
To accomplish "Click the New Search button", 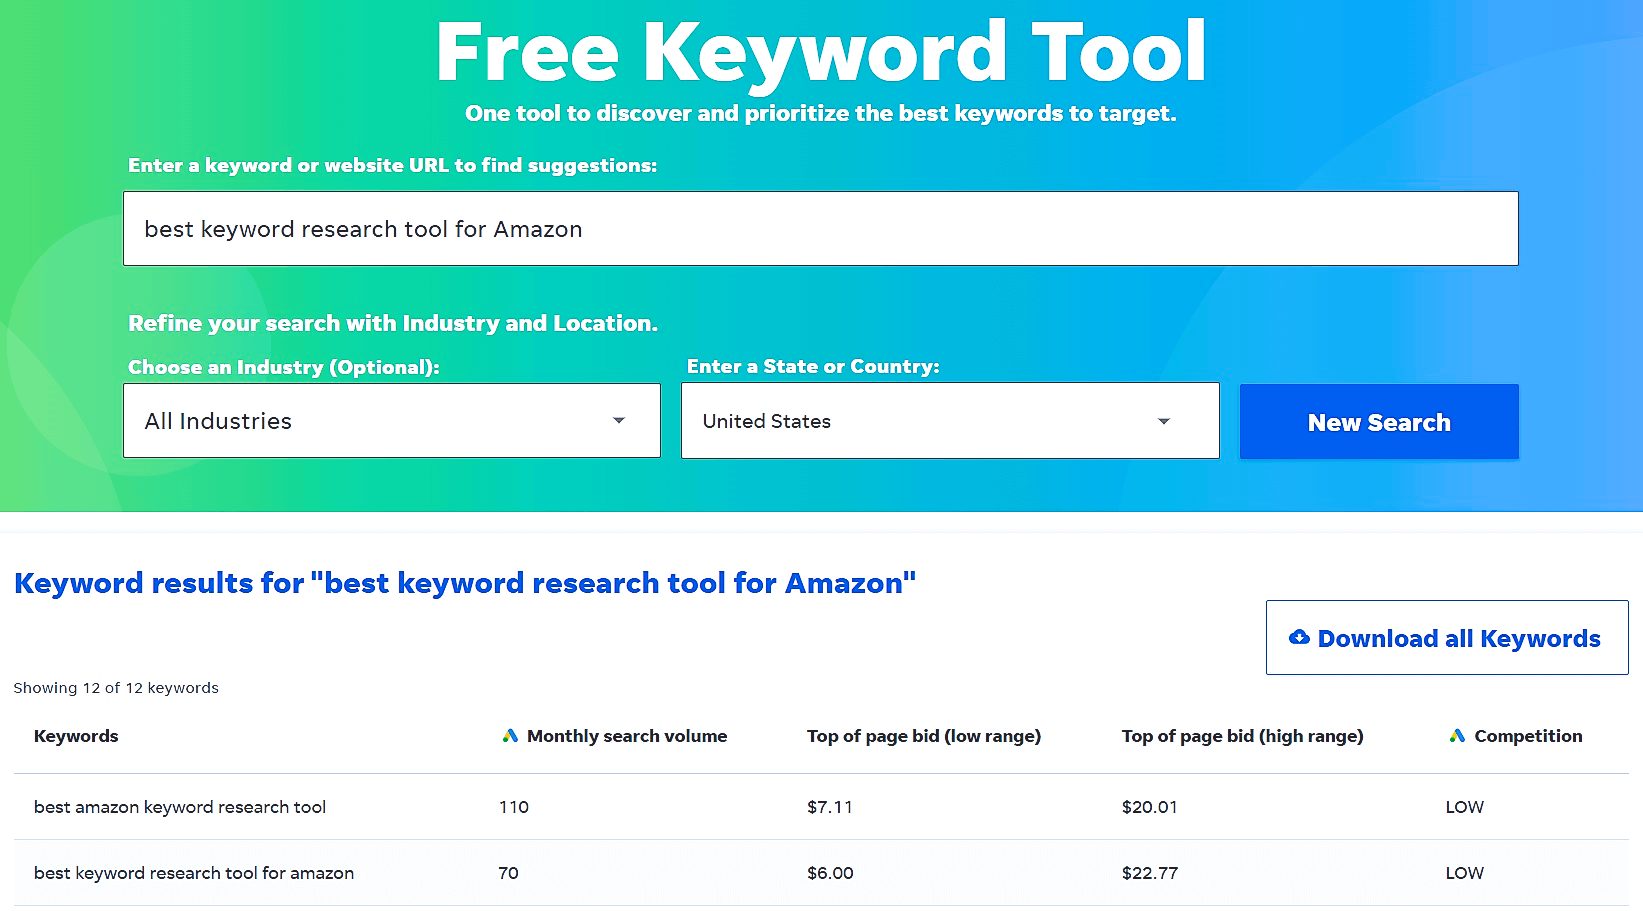I will (1379, 422).
